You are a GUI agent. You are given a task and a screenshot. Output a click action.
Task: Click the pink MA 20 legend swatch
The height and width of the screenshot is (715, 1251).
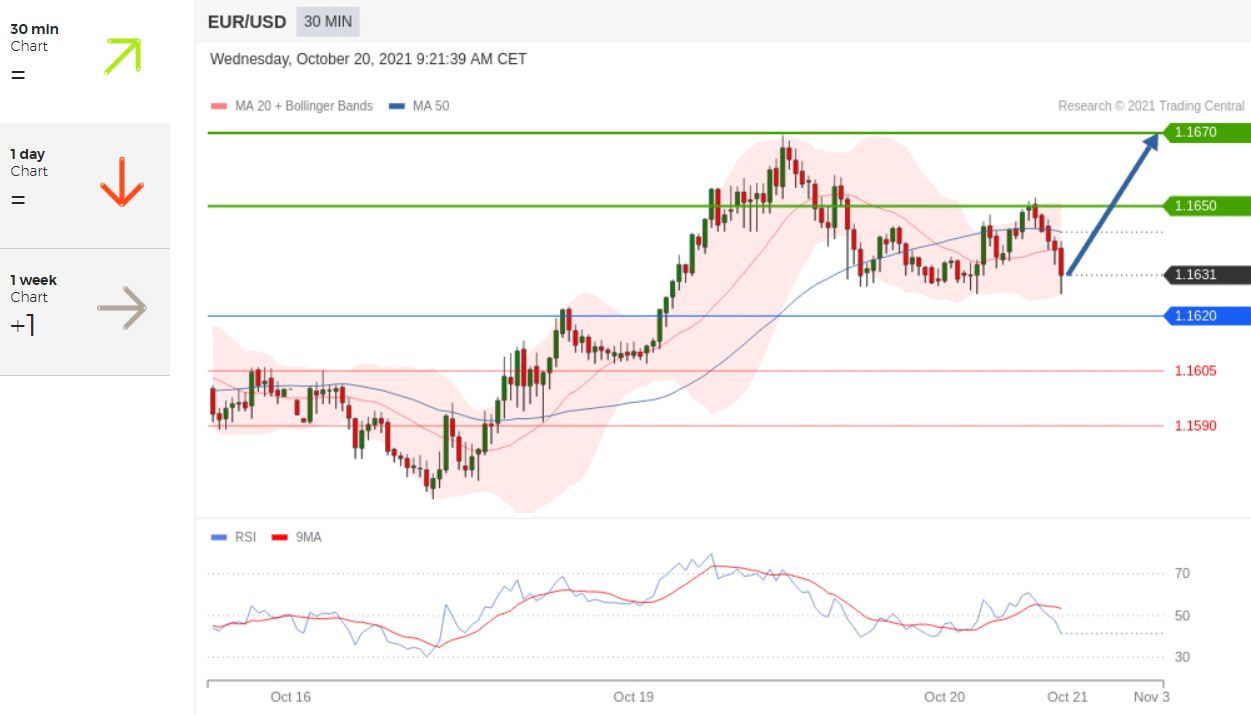coord(219,106)
